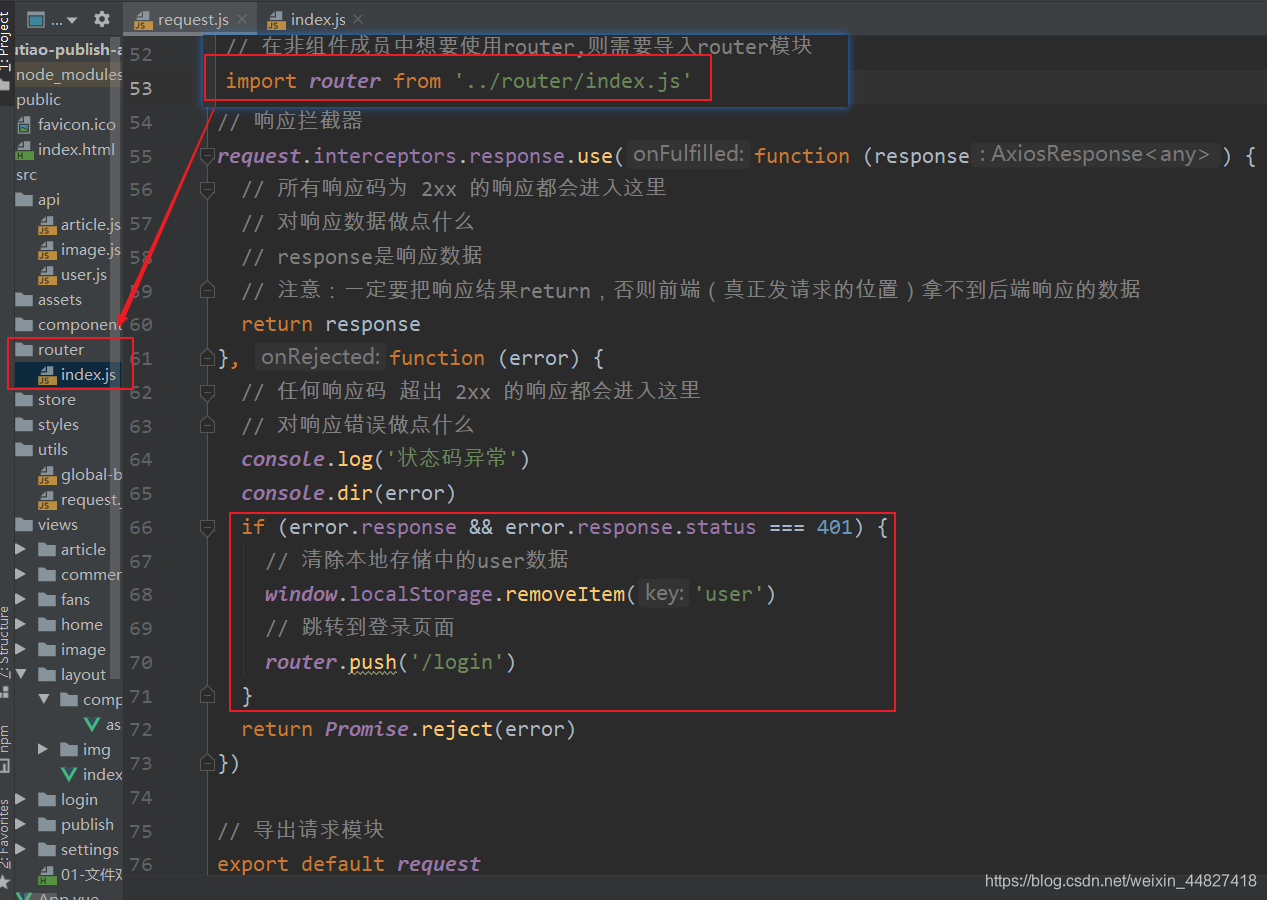
Task: Switch to the request.js editor tab
Action: click(x=193, y=19)
